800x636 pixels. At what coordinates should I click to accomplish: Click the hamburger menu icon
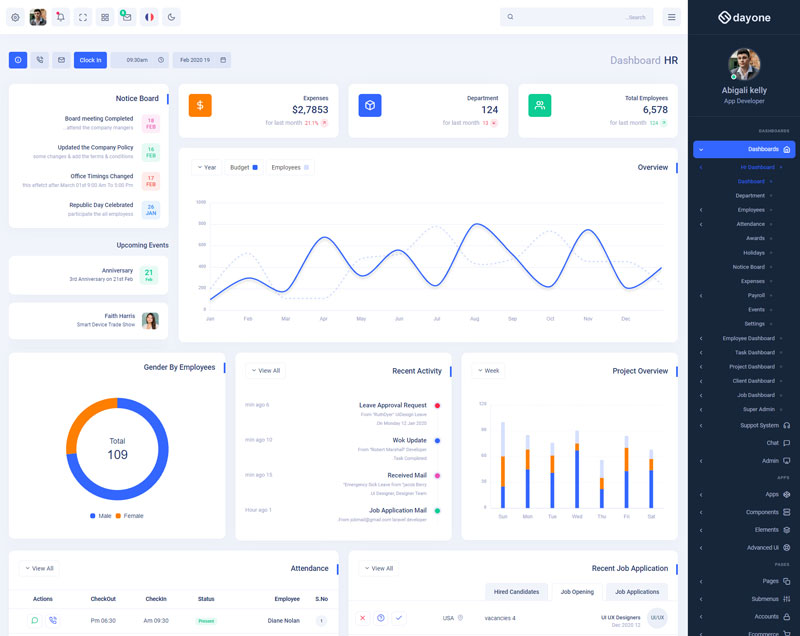(x=671, y=17)
